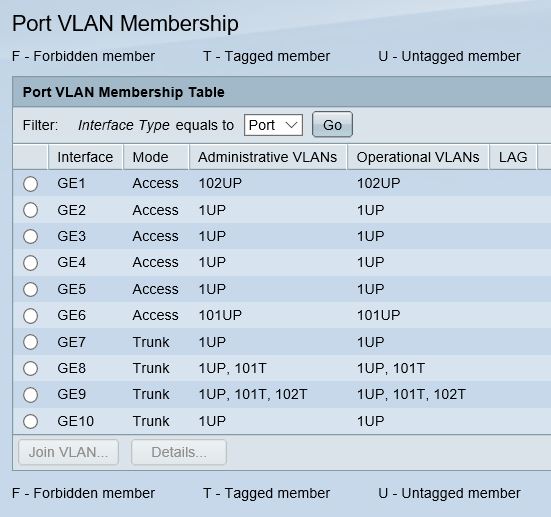The image size is (551, 517).
Task: Select the GE10 interface radio button
Action: click(x=31, y=421)
